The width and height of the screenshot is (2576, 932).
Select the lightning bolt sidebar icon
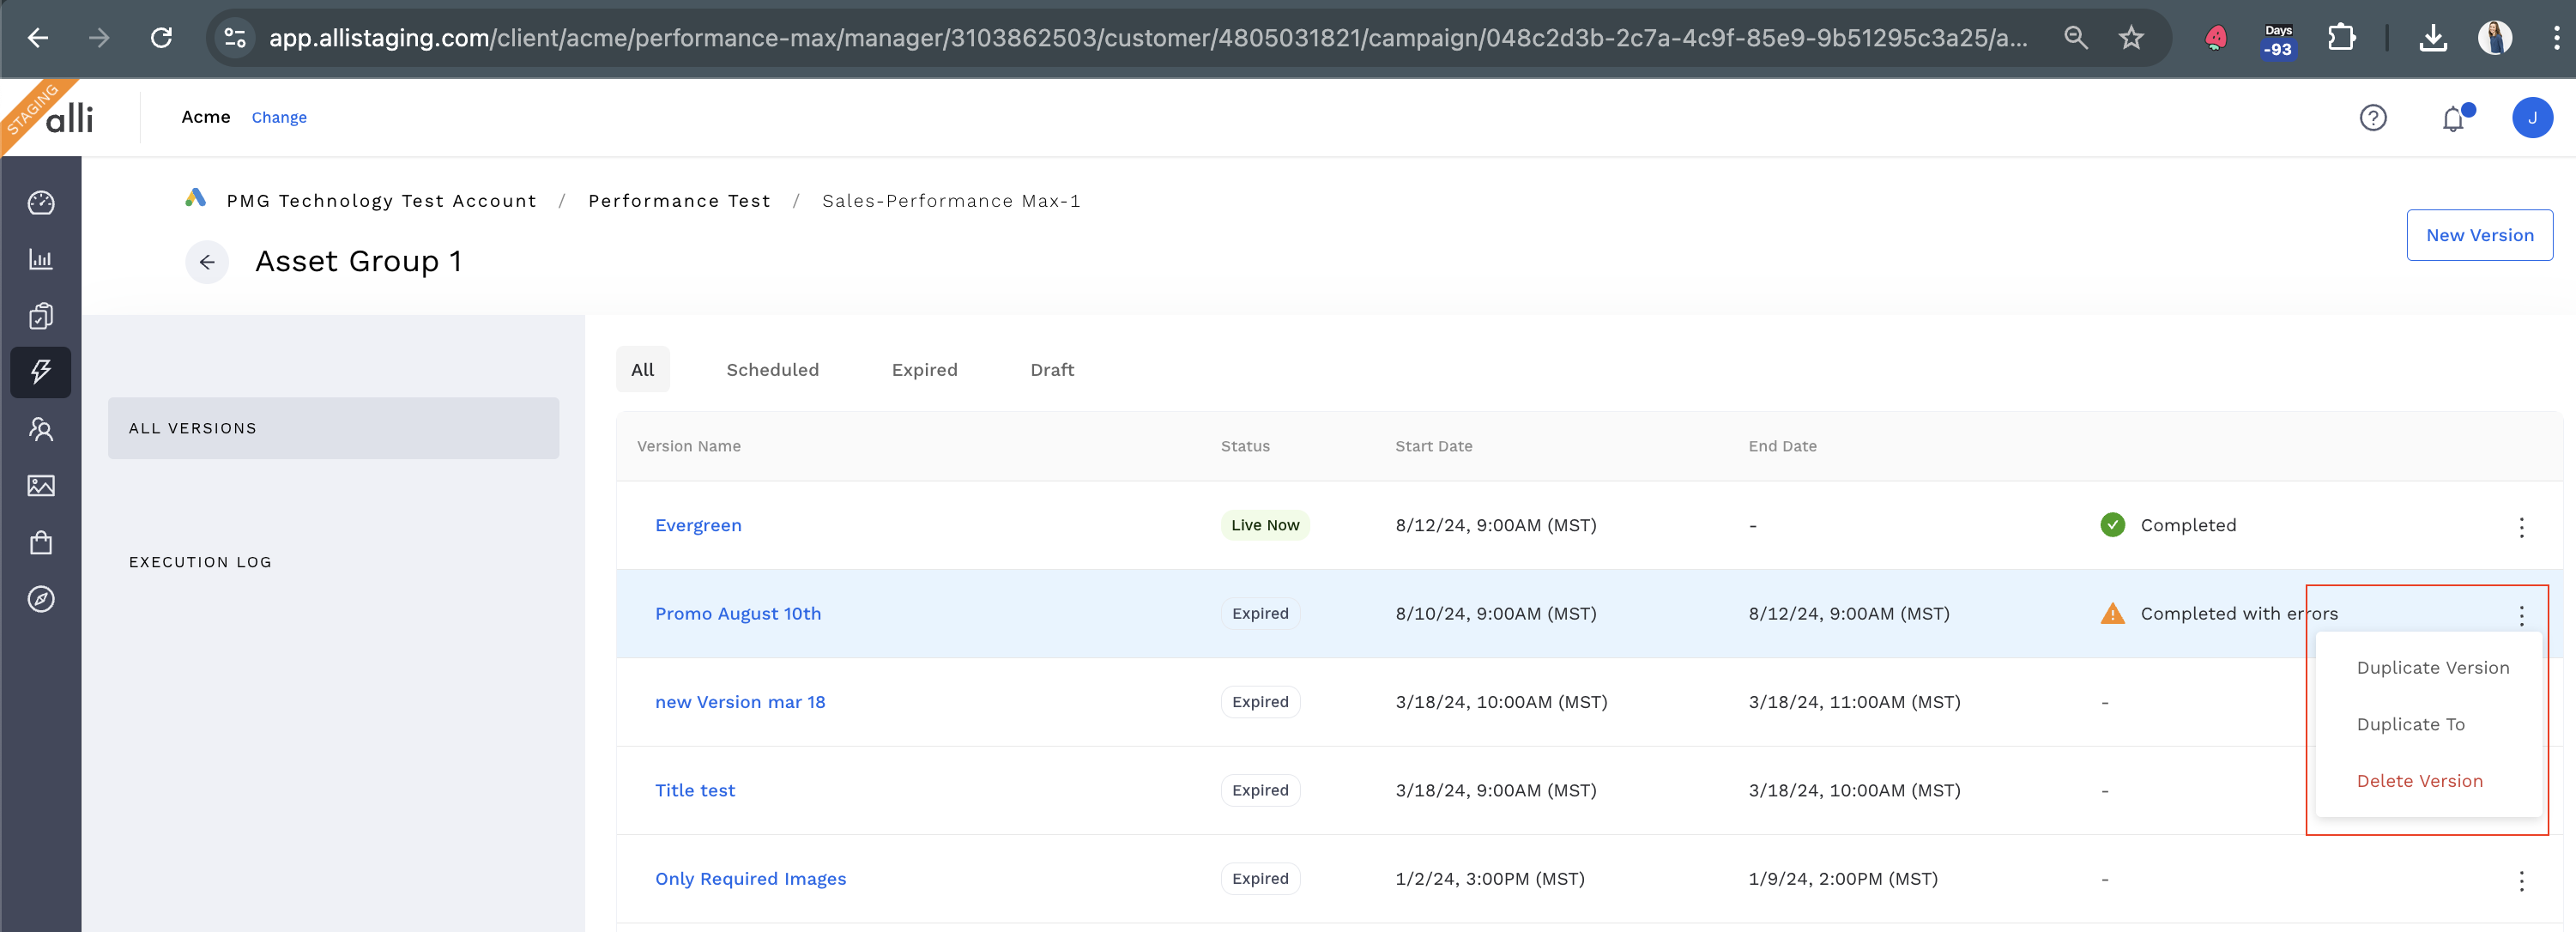(x=41, y=372)
